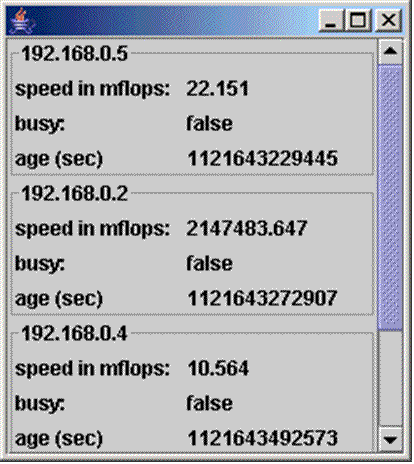This screenshot has height=464, width=414.
Task: Click speed value 2147483.647
Action: 246,229
